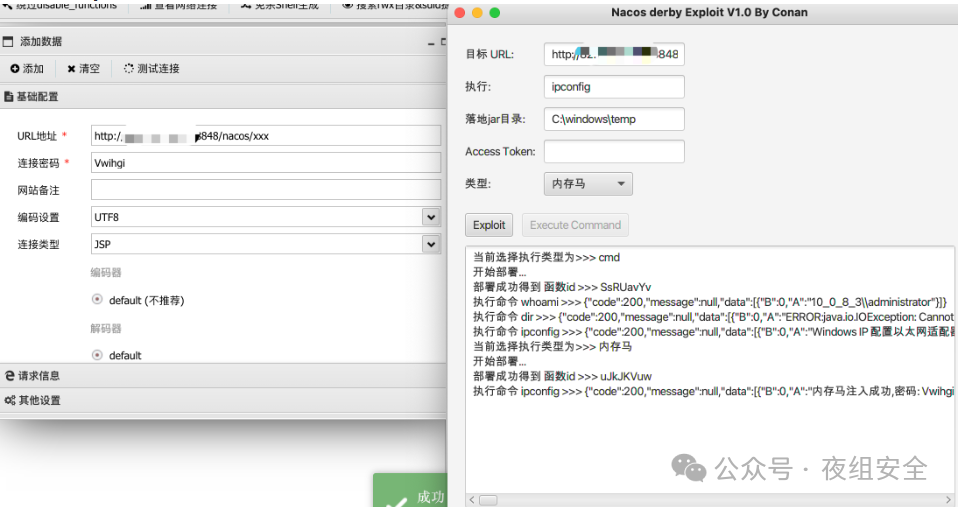The width and height of the screenshot is (958, 507).
Task: Click the '执行命令 whoami' output line
Action: (710, 302)
